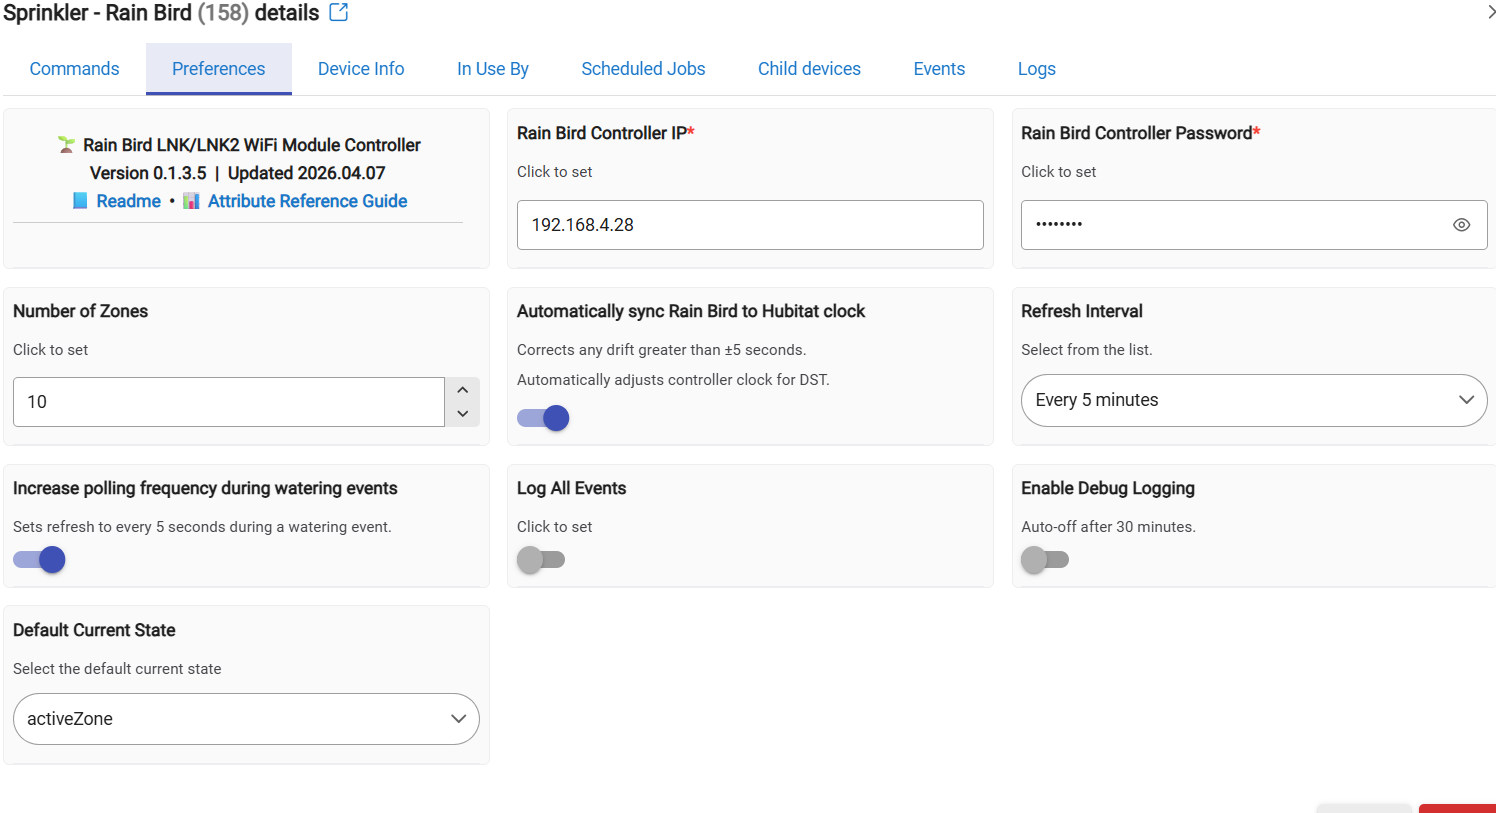Open the Refresh Interval dropdown
The image size is (1496, 813).
tap(1253, 400)
